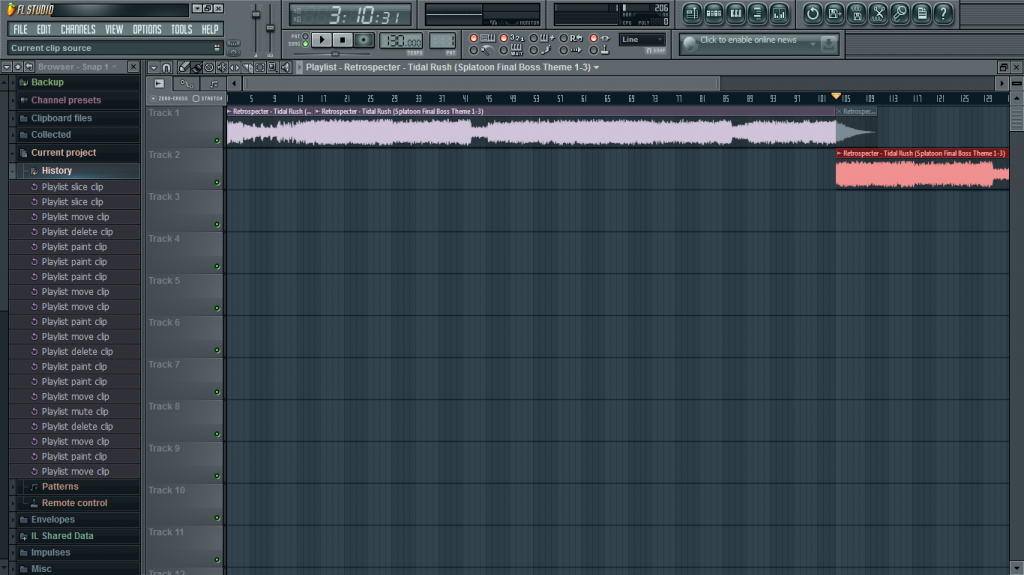Collapse the Current project folder
The height and width of the screenshot is (575, 1024).
click(x=12, y=153)
